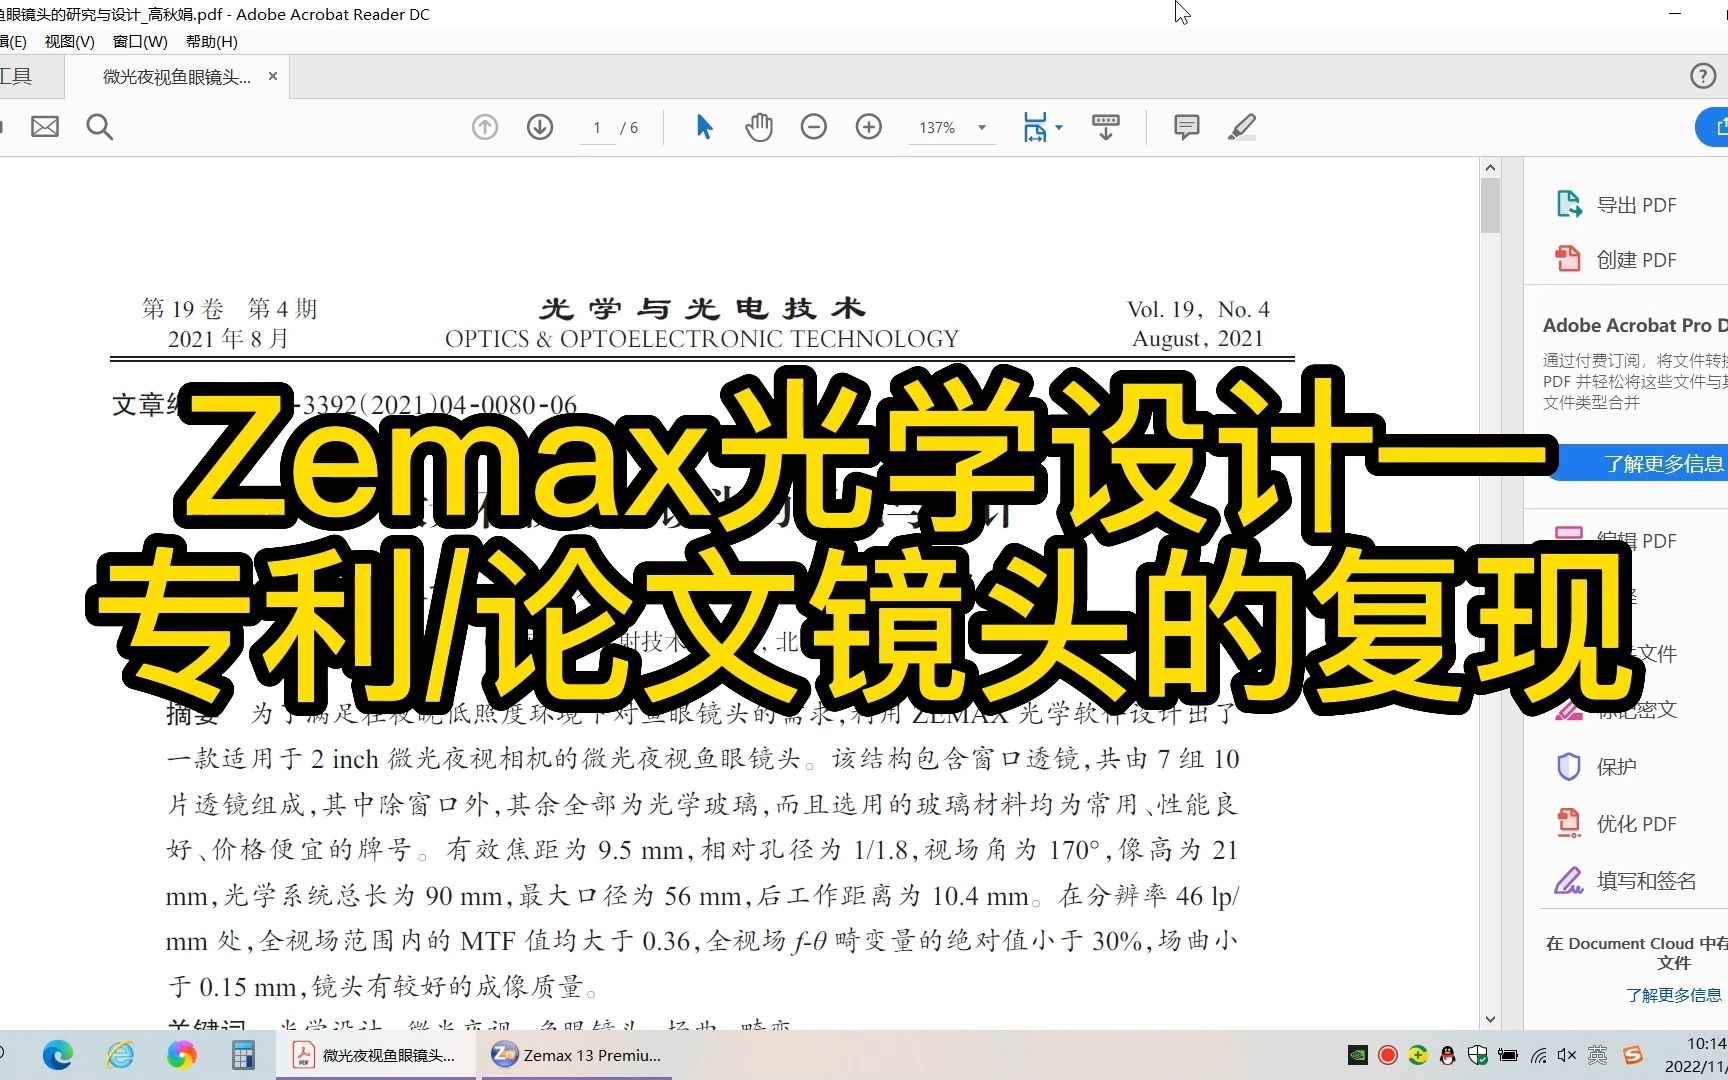Open the 创建 PDF tool

click(x=1617, y=259)
